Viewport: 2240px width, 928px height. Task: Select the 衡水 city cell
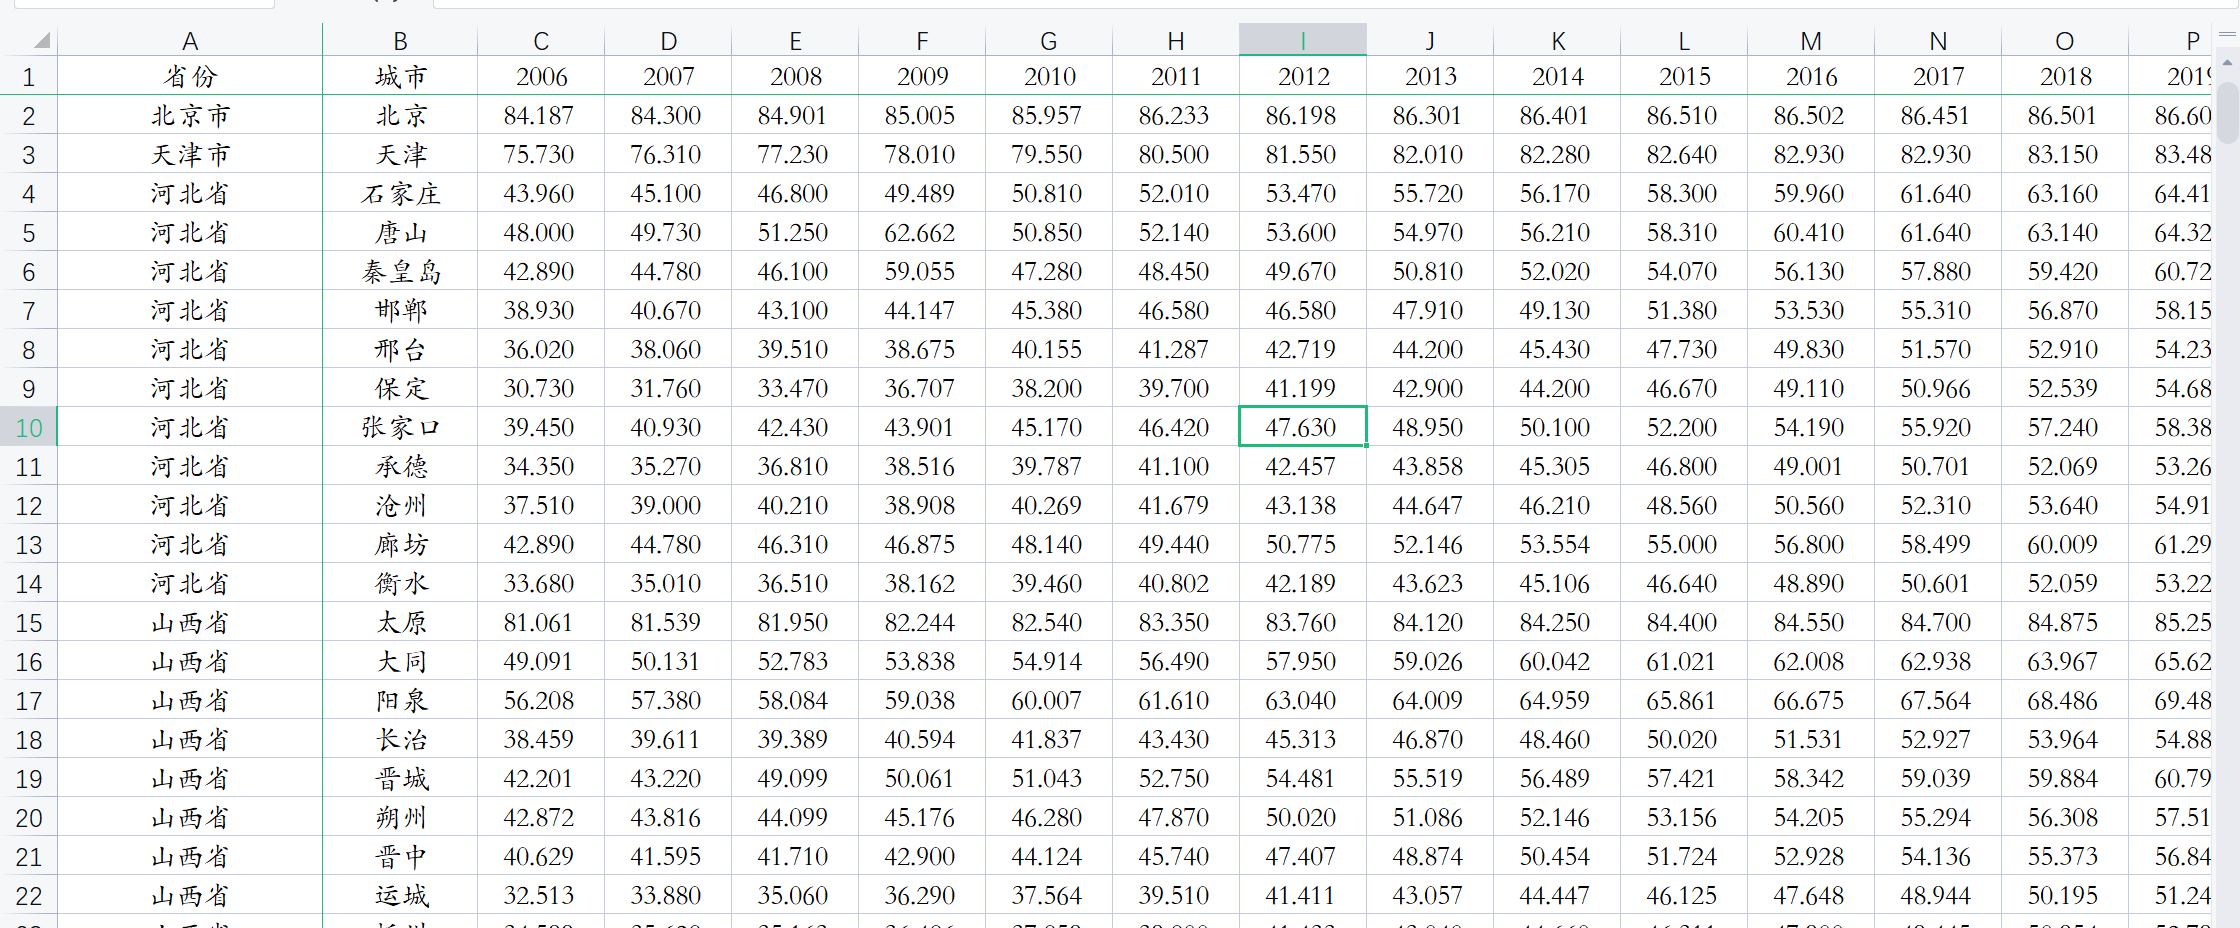pos(400,584)
